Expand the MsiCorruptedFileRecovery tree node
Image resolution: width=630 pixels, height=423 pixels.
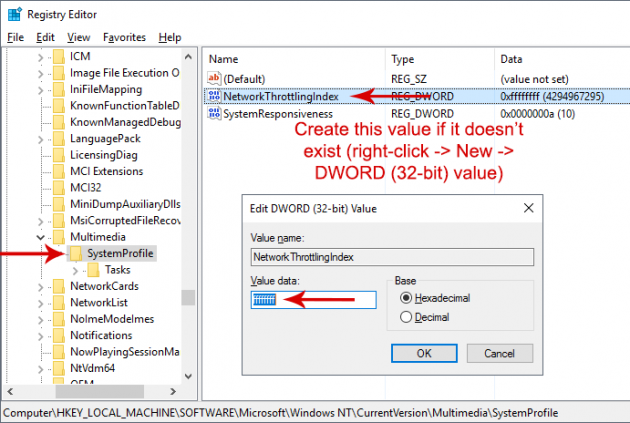point(40,222)
